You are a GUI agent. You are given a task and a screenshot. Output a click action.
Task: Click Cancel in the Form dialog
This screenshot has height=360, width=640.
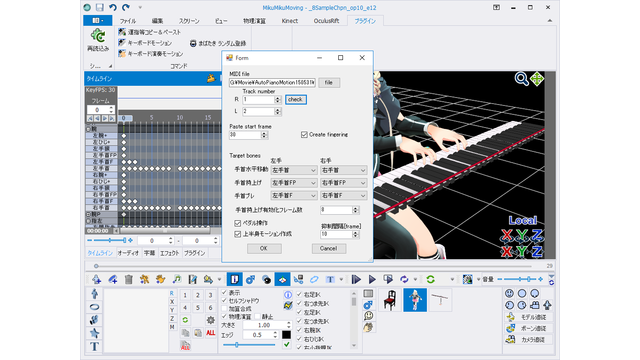(x=329, y=248)
